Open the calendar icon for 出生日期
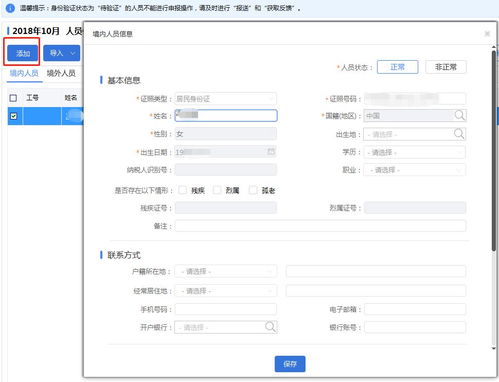 [x=271, y=152]
